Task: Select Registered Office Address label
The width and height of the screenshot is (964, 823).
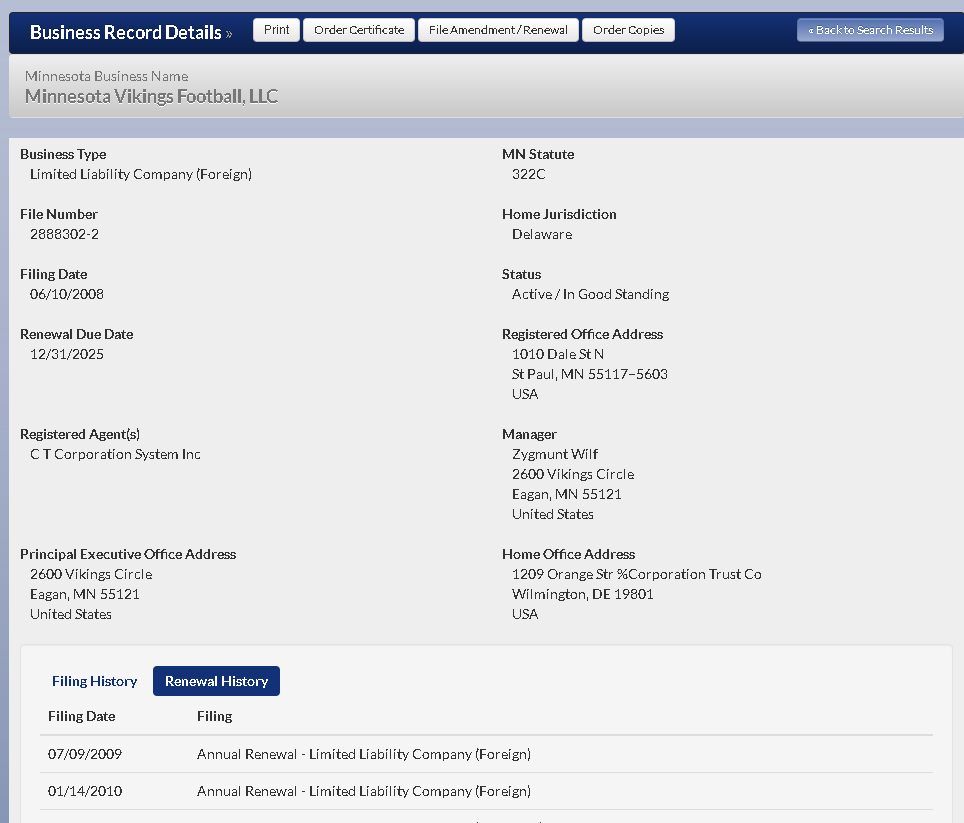Action: pyautogui.click(x=582, y=334)
